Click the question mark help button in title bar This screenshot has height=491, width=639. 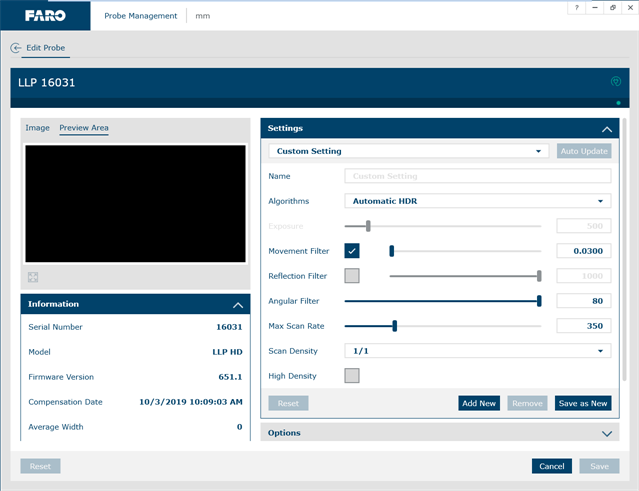(576, 8)
